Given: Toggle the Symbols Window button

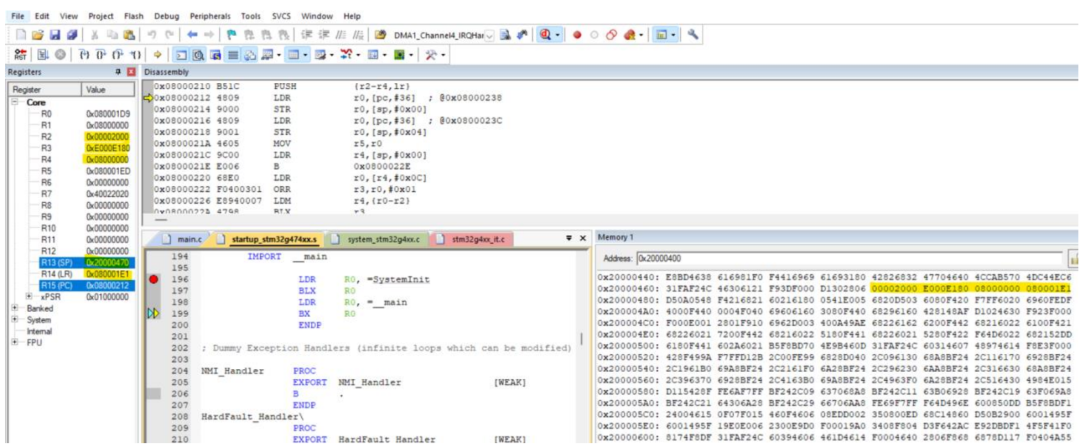Looking at the screenshot, I should (x=214, y=54).
